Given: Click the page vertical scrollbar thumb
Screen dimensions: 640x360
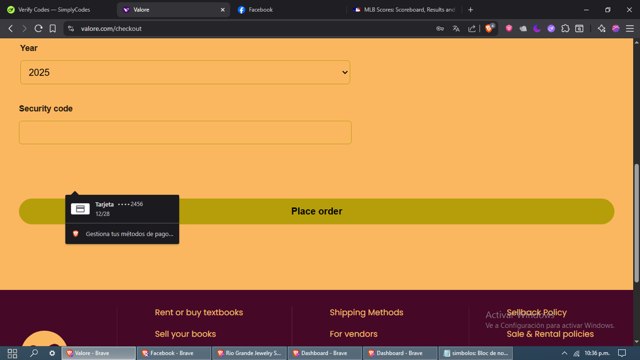Looking at the screenshot, I should point(636,222).
